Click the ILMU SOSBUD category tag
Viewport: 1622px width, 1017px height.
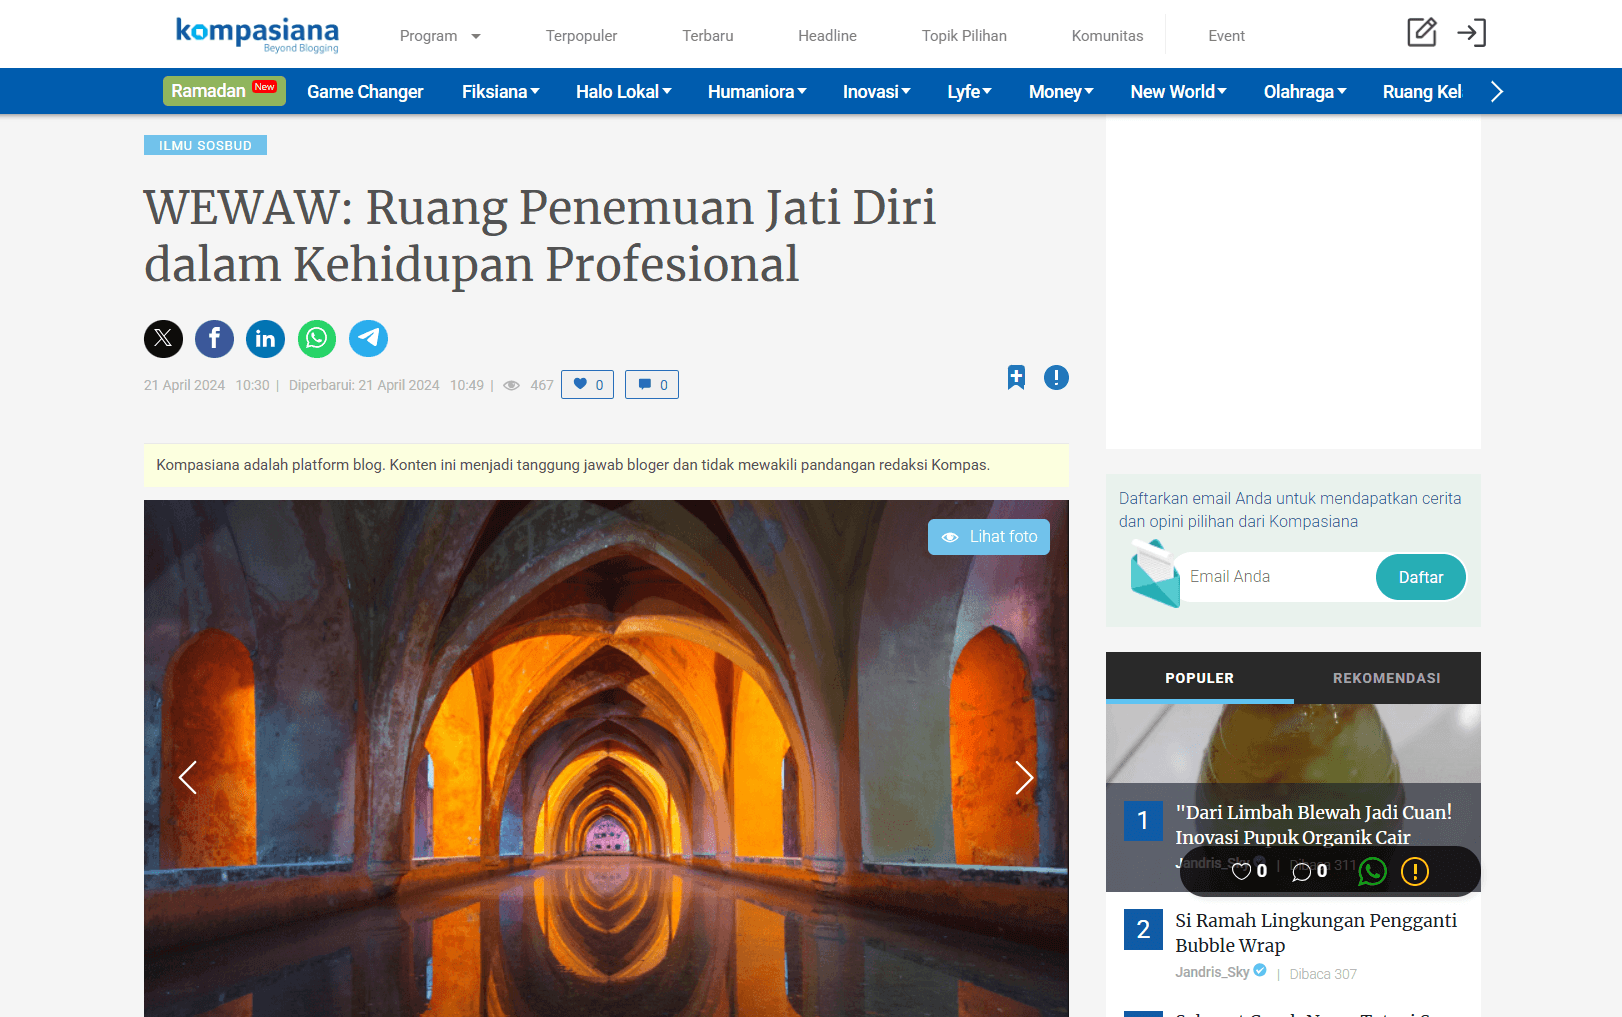coord(205,145)
